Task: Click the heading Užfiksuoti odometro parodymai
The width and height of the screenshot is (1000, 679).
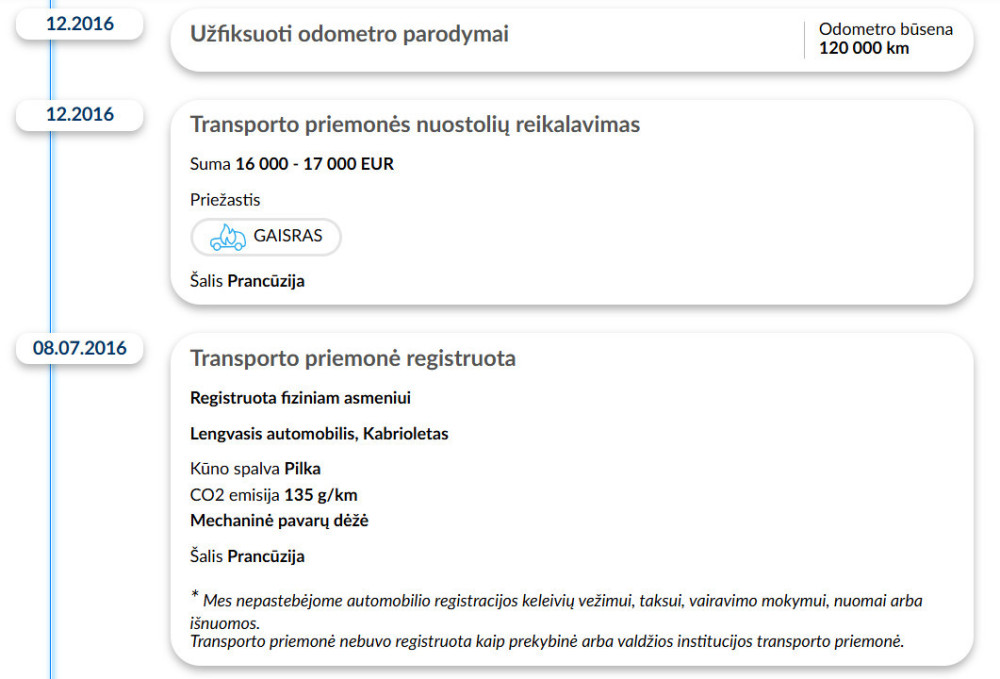Action: [349, 34]
